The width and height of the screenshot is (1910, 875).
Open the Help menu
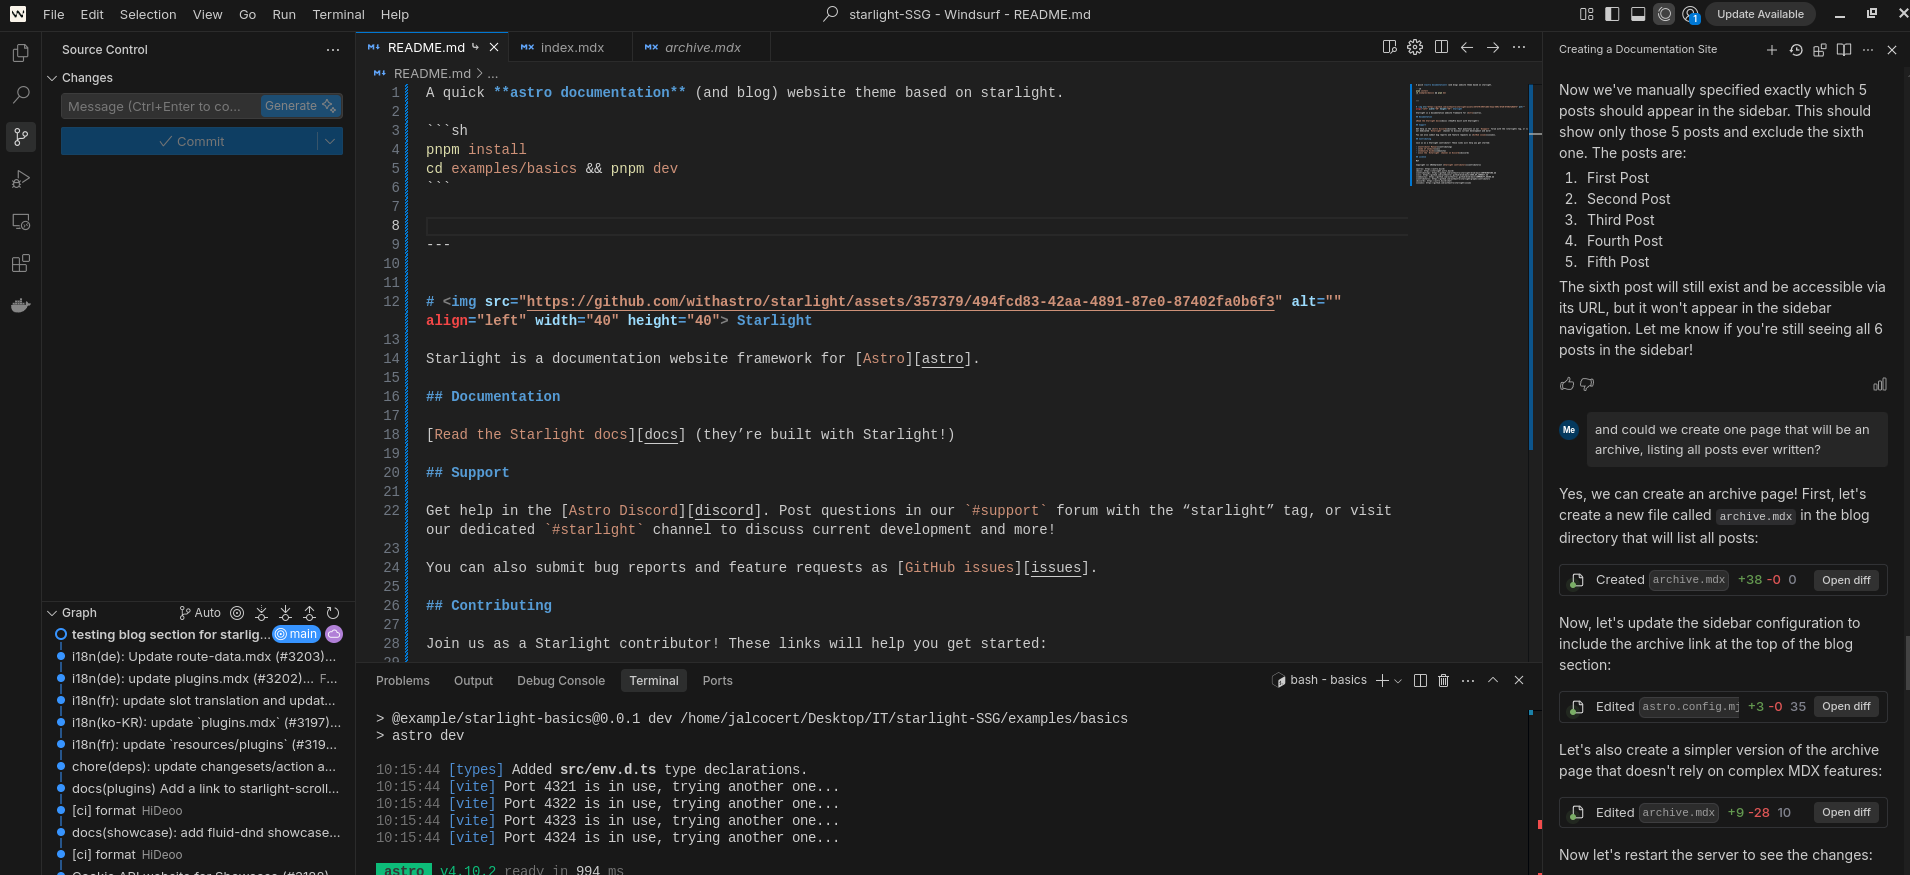point(395,15)
